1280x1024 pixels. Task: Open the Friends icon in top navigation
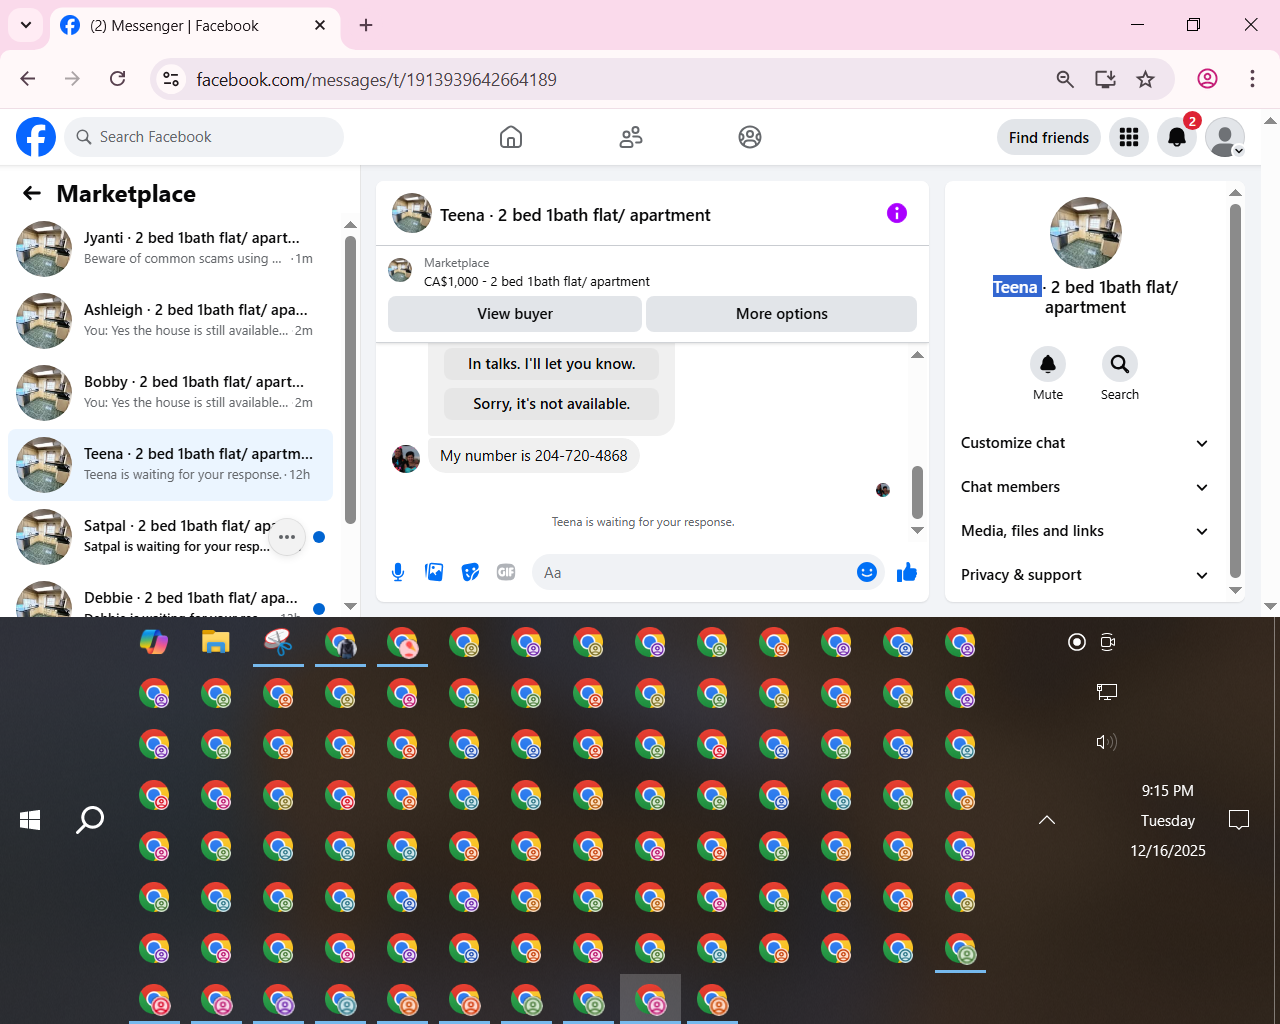click(x=631, y=137)
